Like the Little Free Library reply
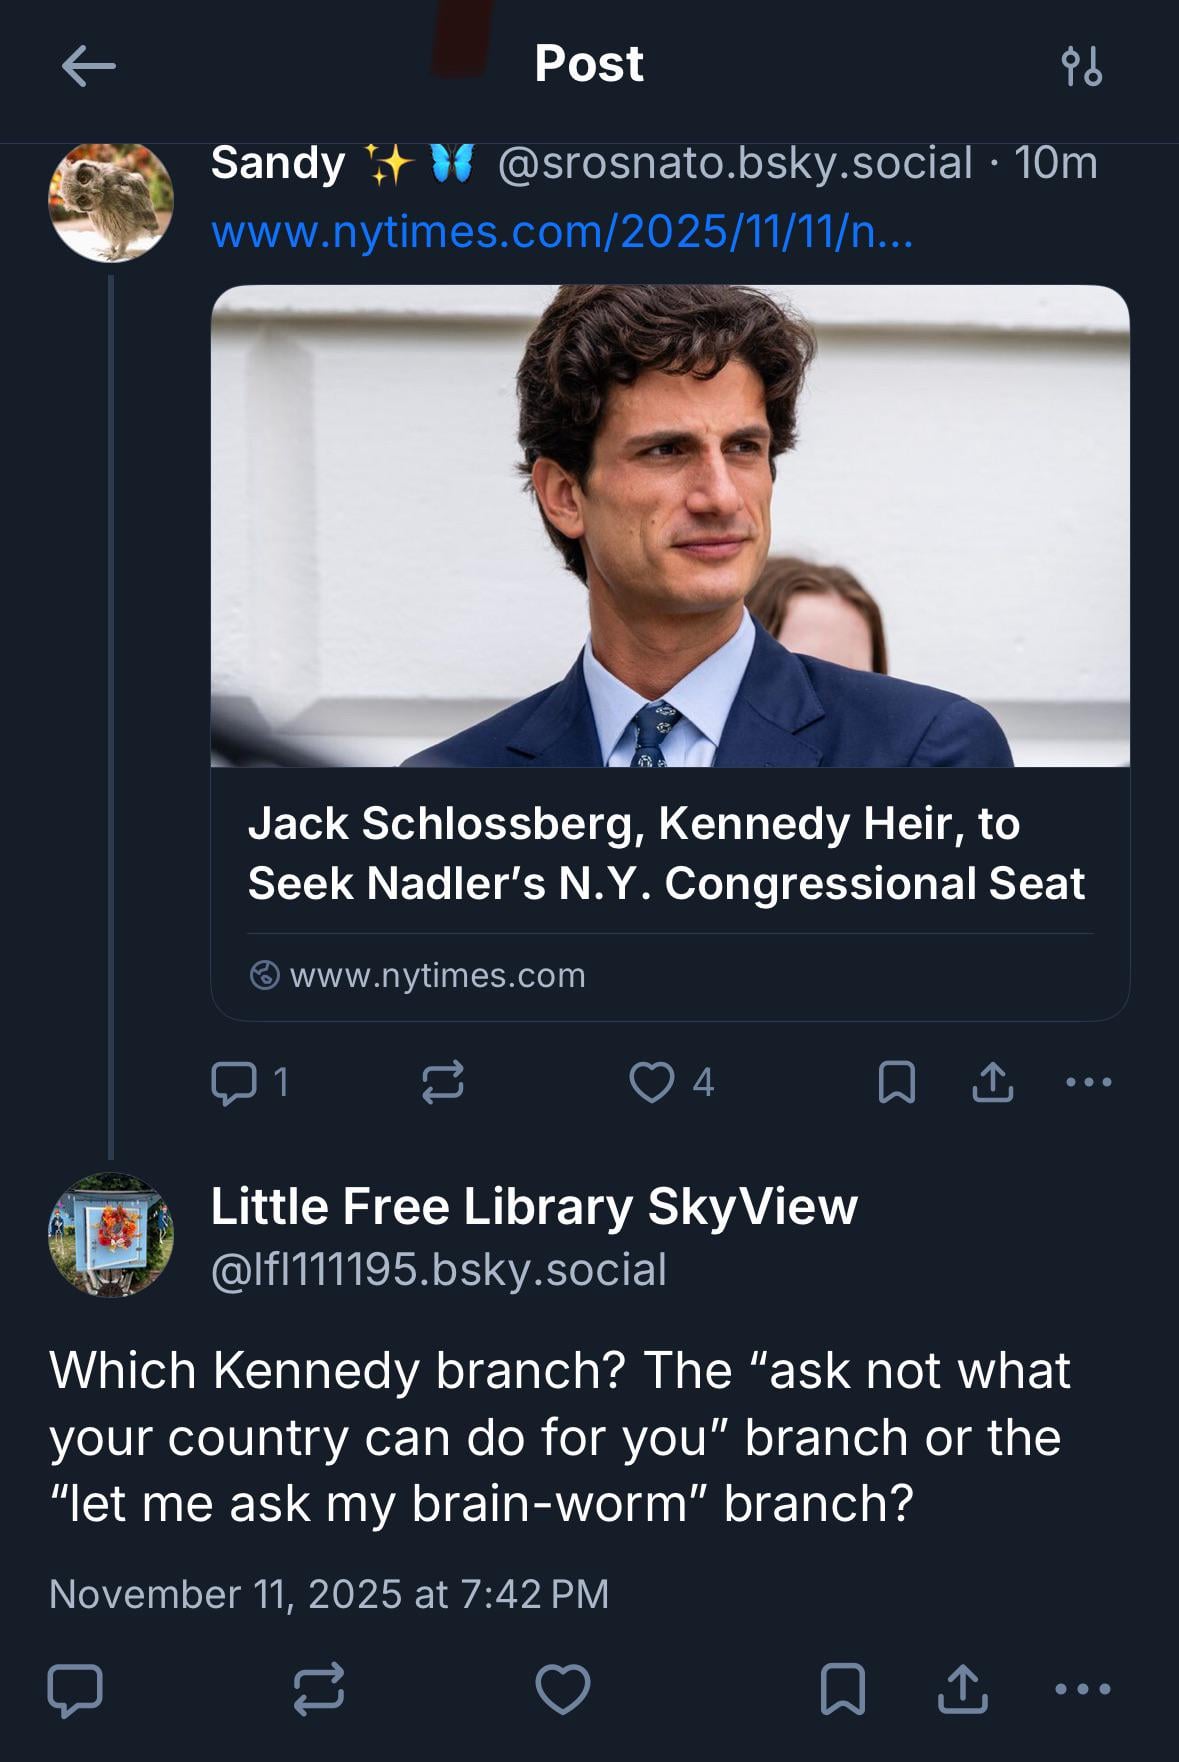 pos(563,1690)
